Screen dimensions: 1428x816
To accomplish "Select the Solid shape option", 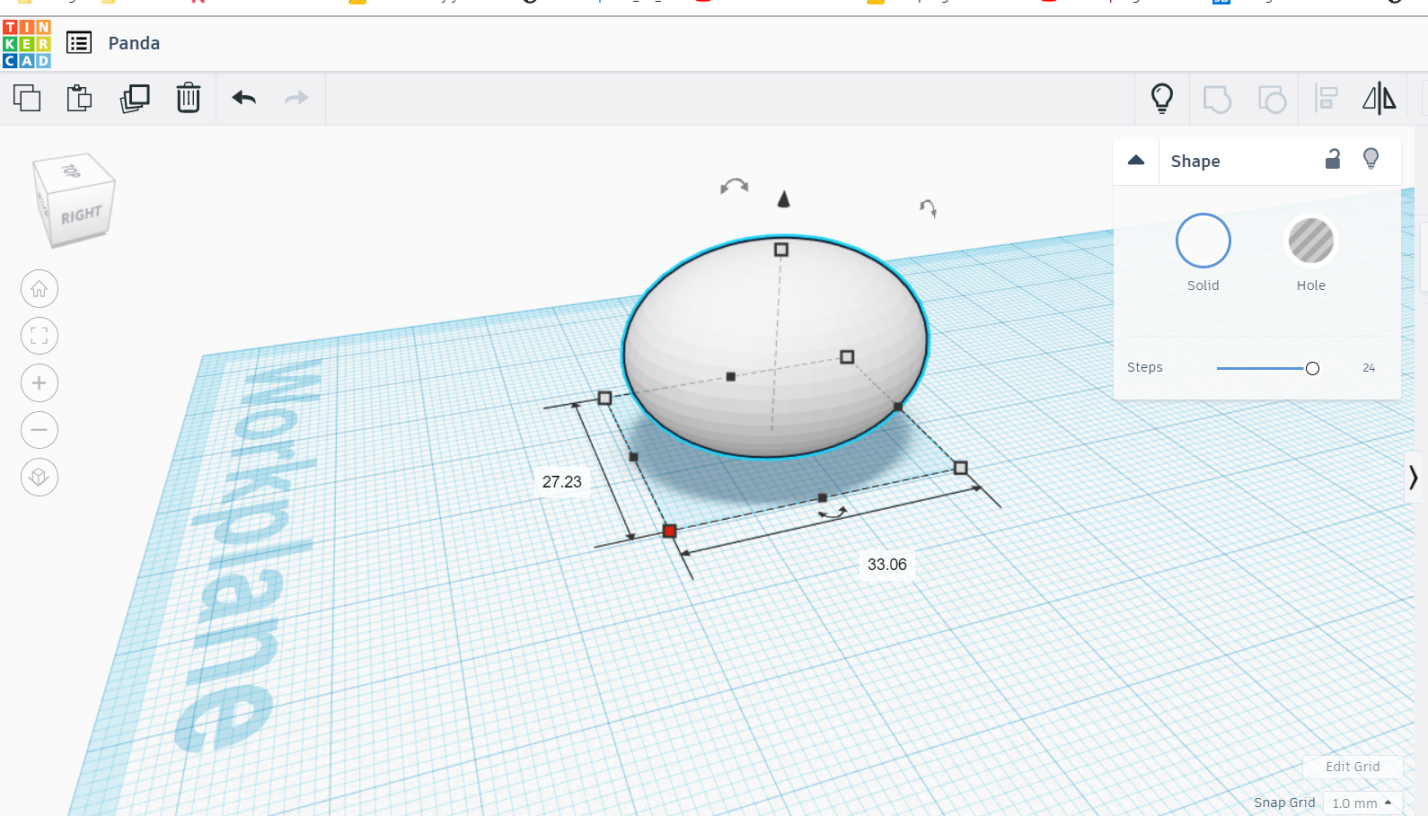I will [x=1203, y=241].
